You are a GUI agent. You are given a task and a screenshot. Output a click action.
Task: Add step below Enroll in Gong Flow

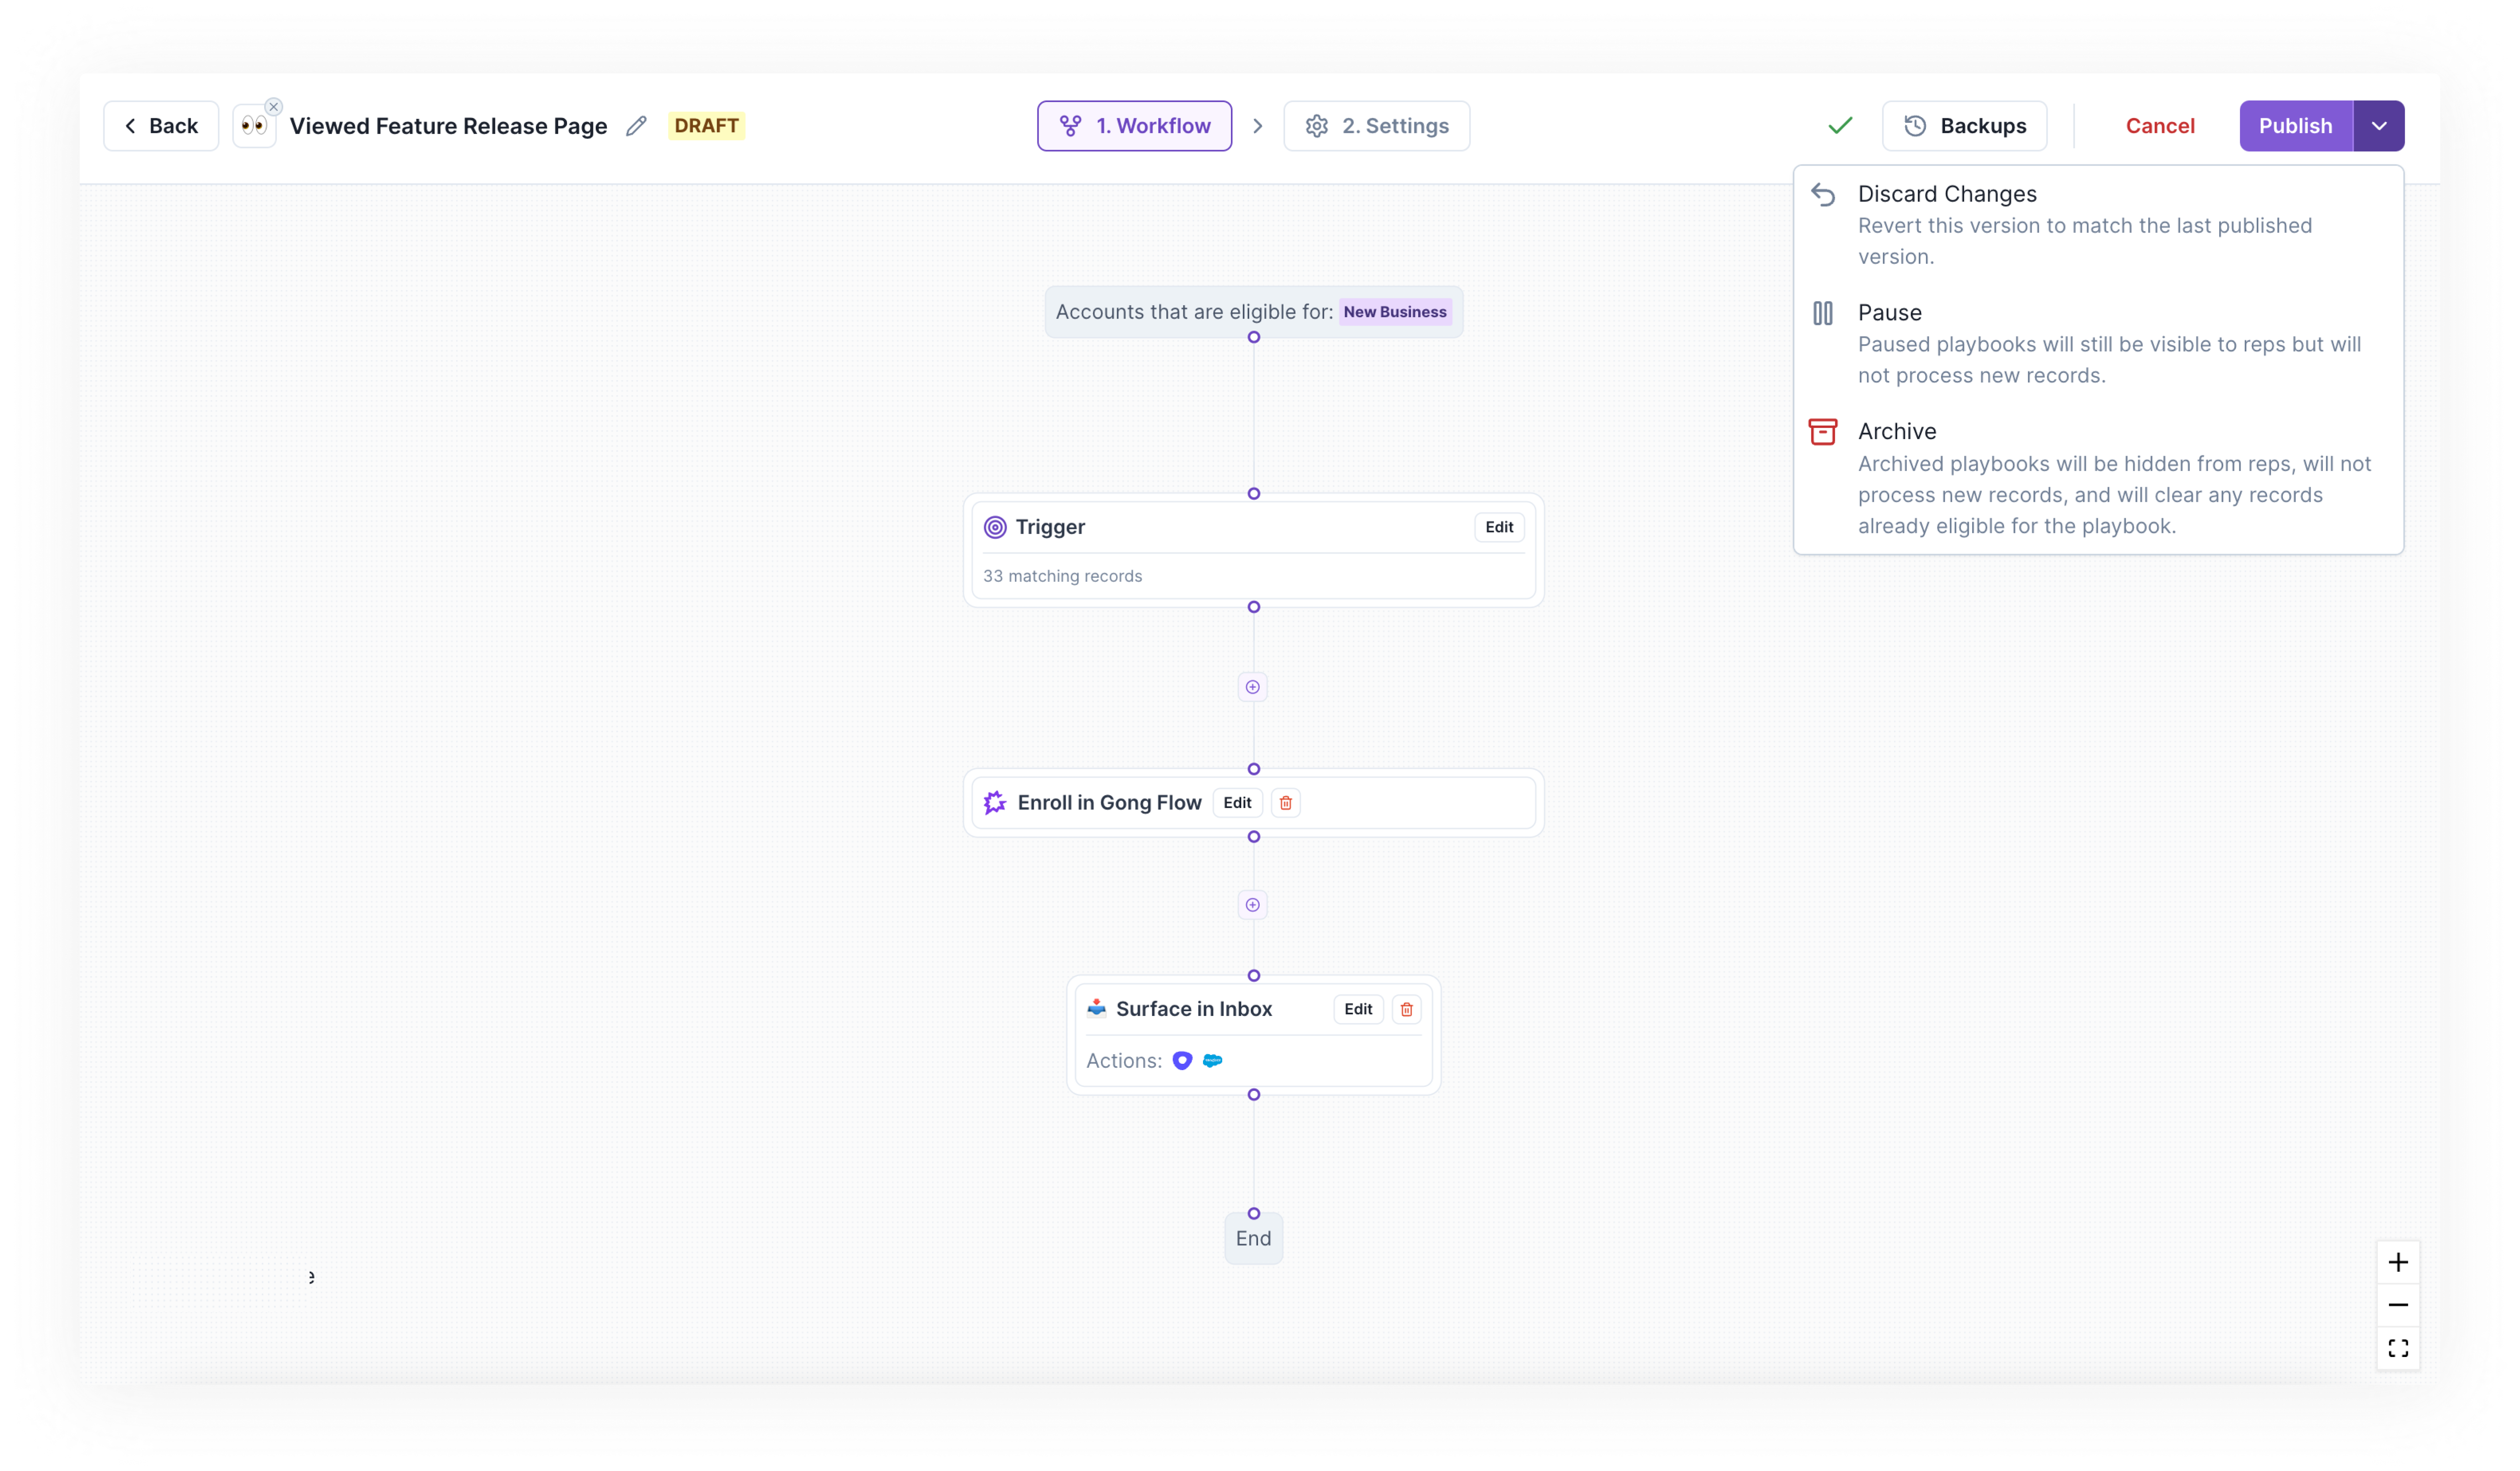point(1252,905)
